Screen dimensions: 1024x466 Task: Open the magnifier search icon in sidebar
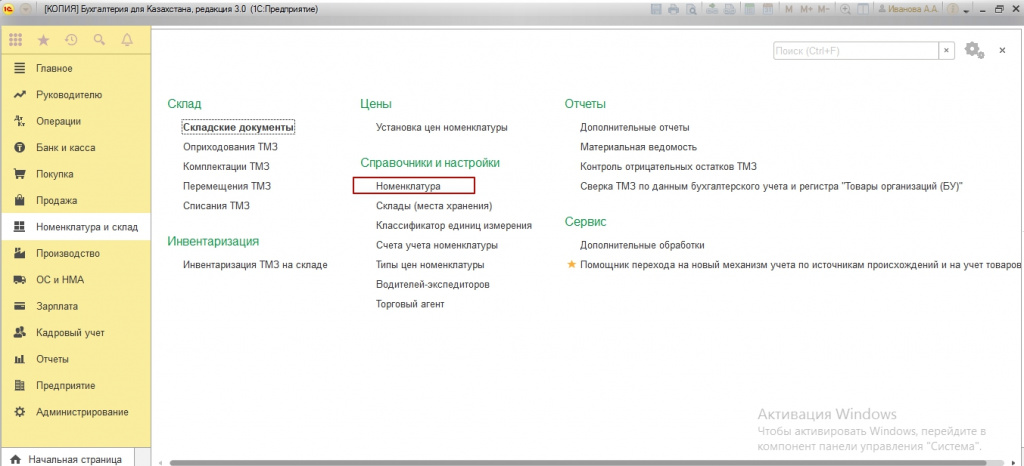pos(99,40)
